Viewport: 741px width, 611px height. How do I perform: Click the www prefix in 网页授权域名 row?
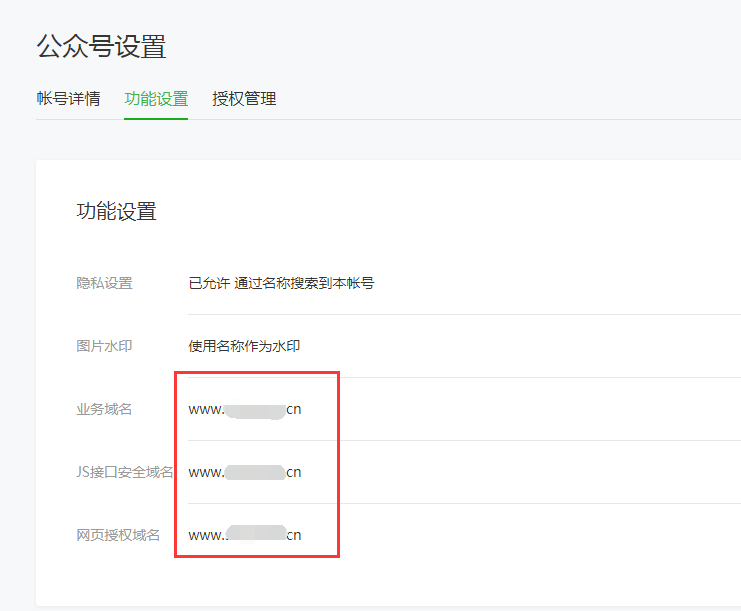pyautogui.click(x=205, y=535)
